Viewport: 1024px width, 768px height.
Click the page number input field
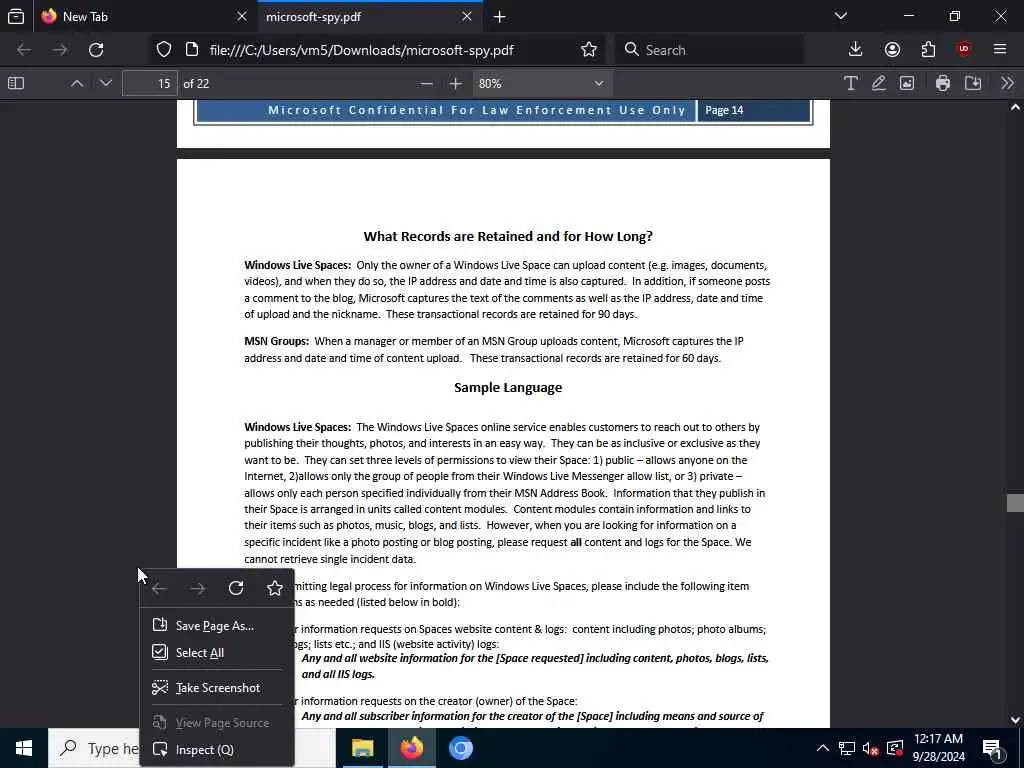tap(150, 84)
